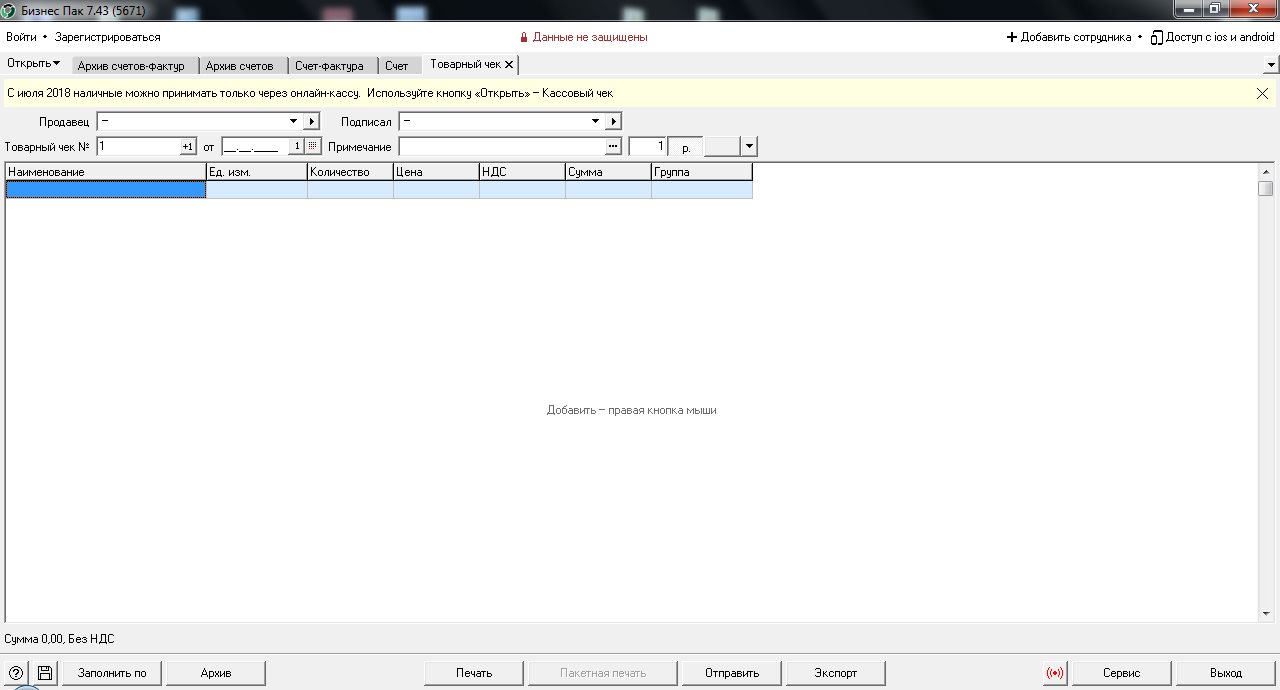Click the +1 increment receipt number button
1280x690 pixels.
[x=187, y=146]
